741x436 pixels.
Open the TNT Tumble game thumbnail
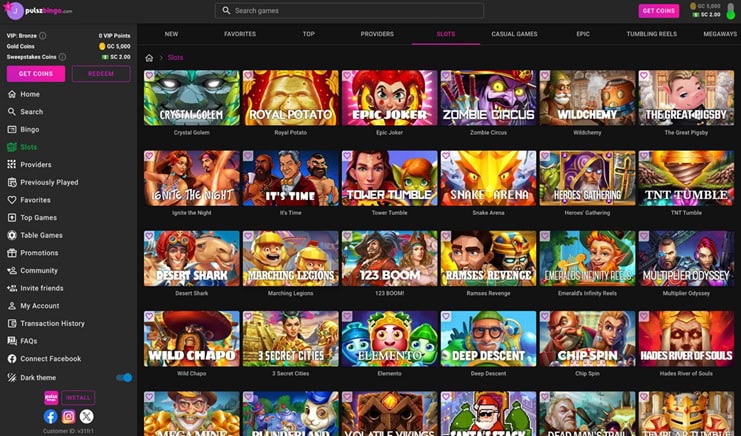click(686, 178)
